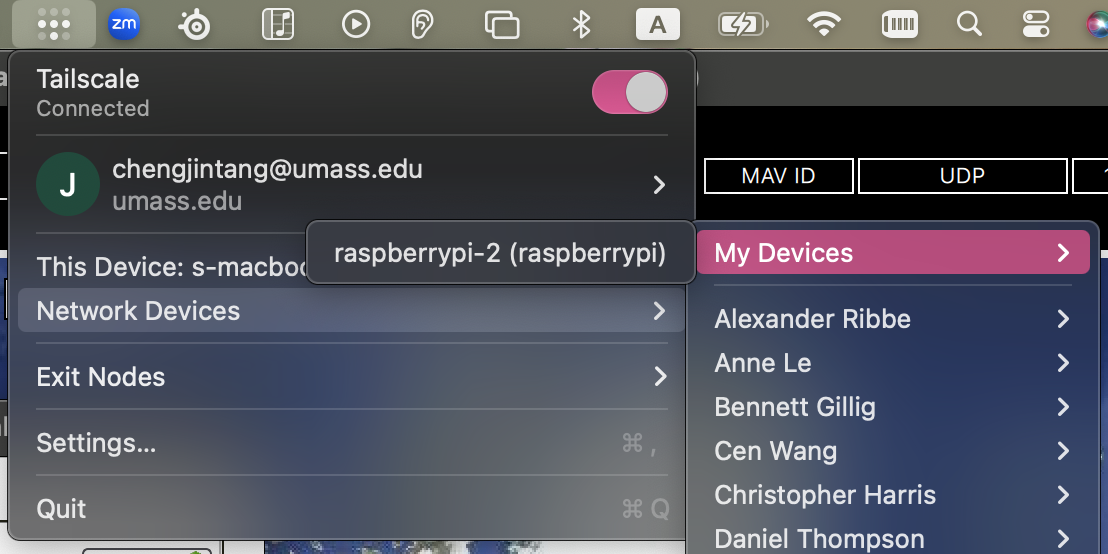Expand Anne Le's devices chevron
This screenshot has width=1108, height=554.
[1063, 363]
